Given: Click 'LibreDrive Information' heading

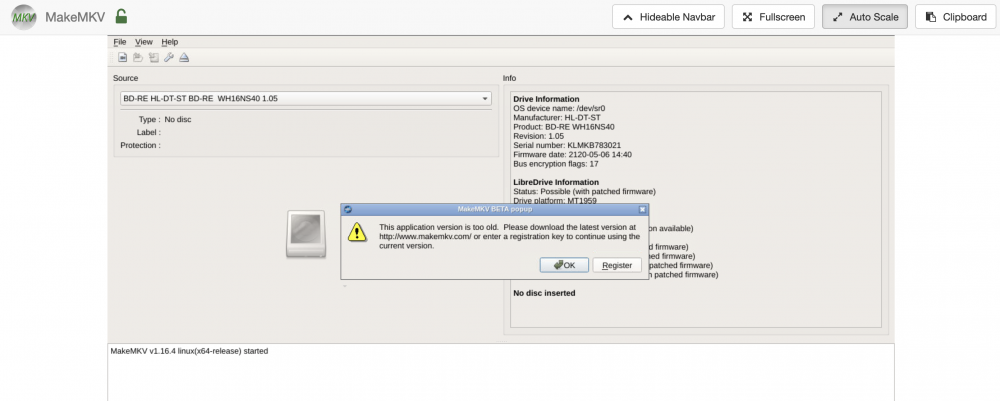Looking at the screenshot, I should (x=556, y=182).
